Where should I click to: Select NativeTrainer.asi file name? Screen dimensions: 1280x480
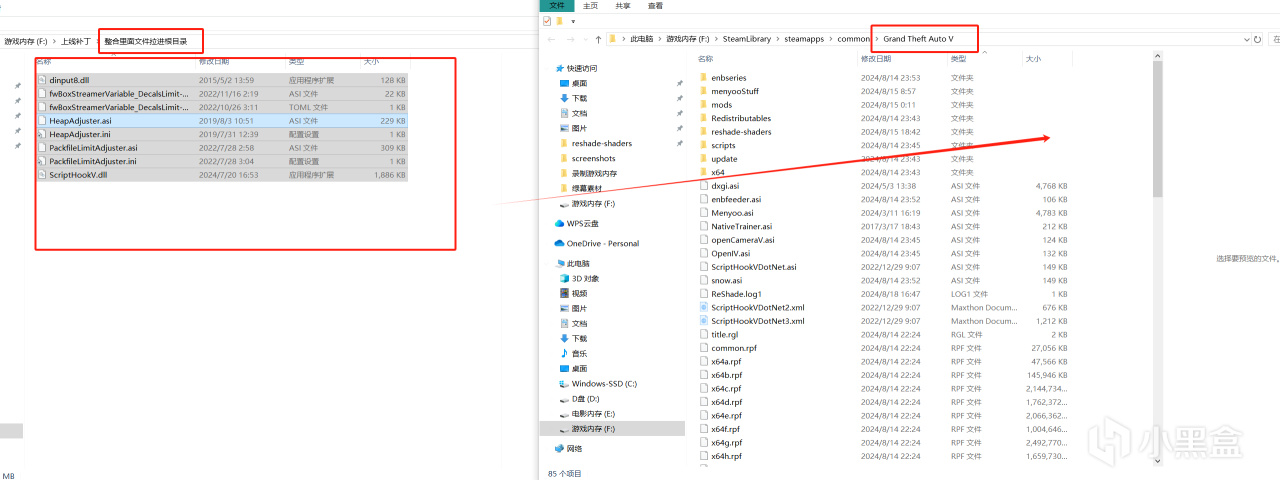pyautogui.click(x=740, y=226)
